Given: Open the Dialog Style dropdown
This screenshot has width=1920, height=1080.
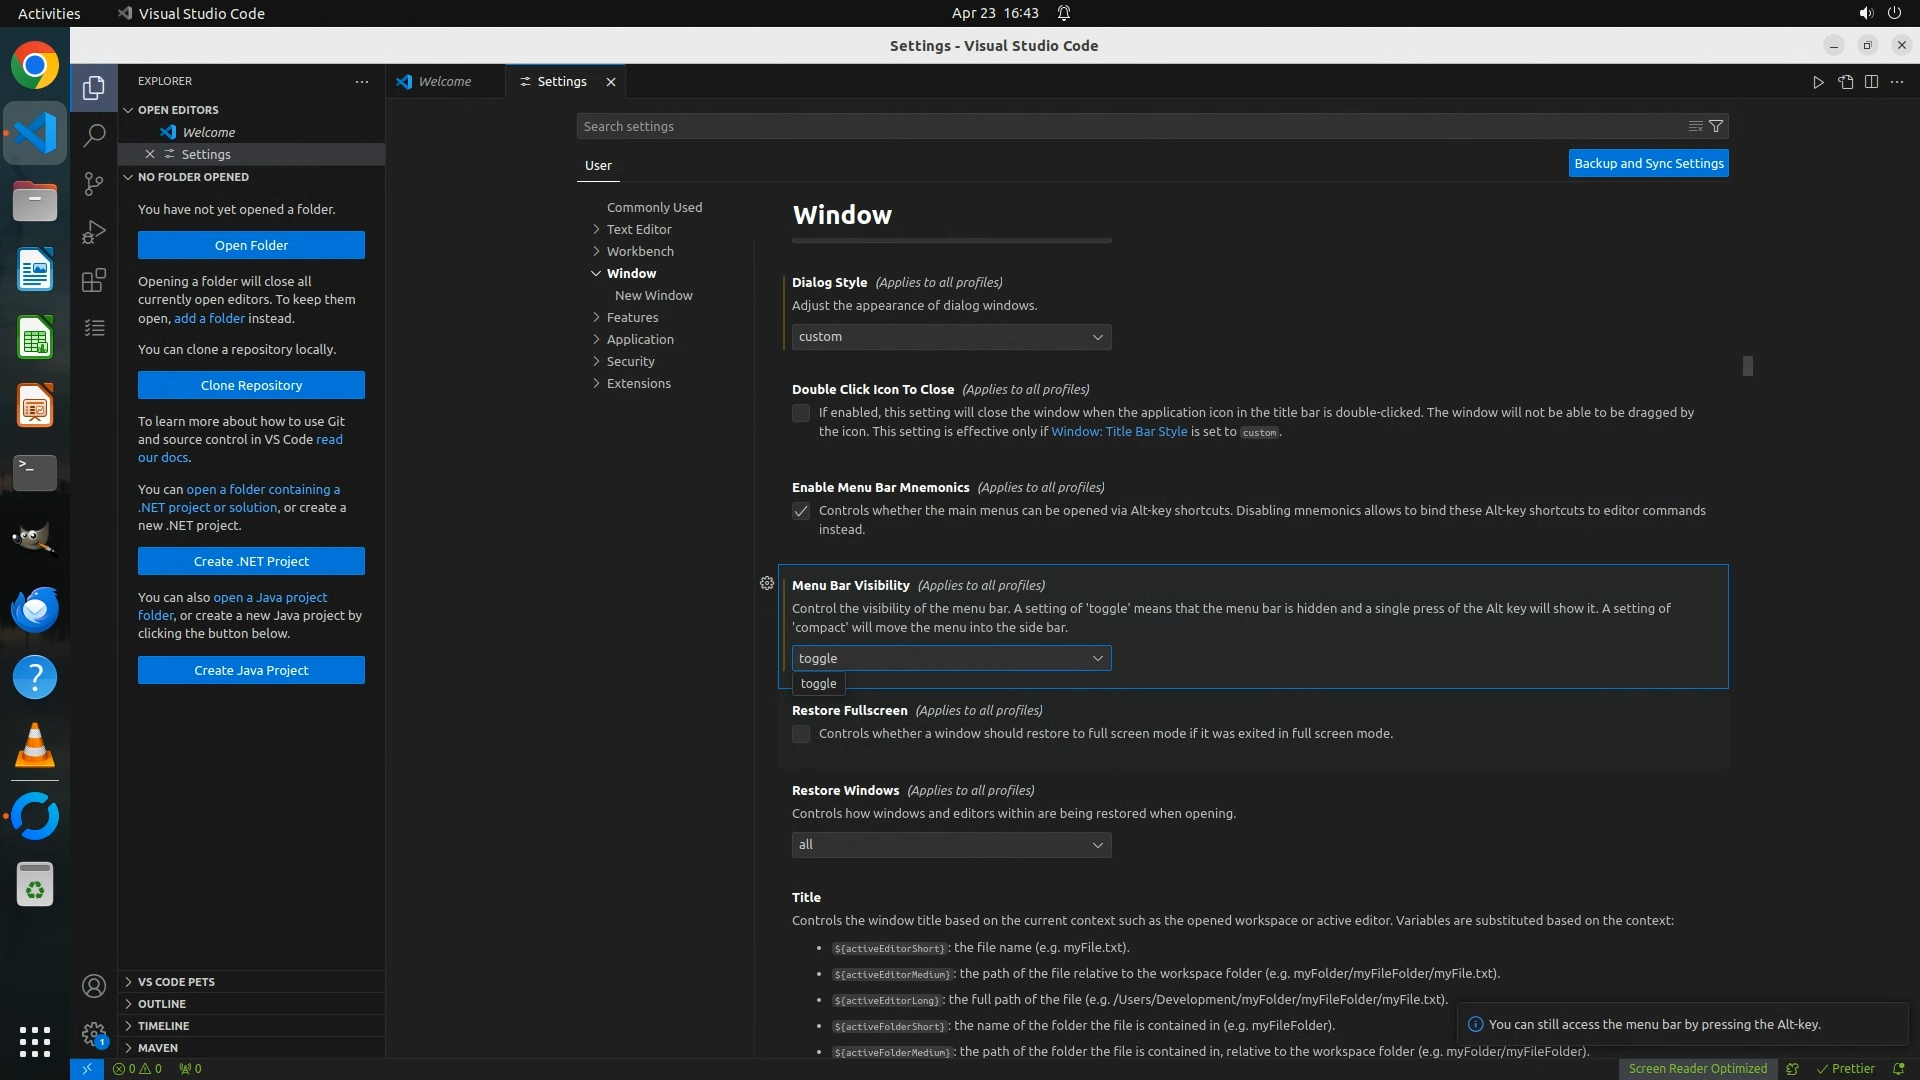Looking at the screenshot, I should coord(951,337).
